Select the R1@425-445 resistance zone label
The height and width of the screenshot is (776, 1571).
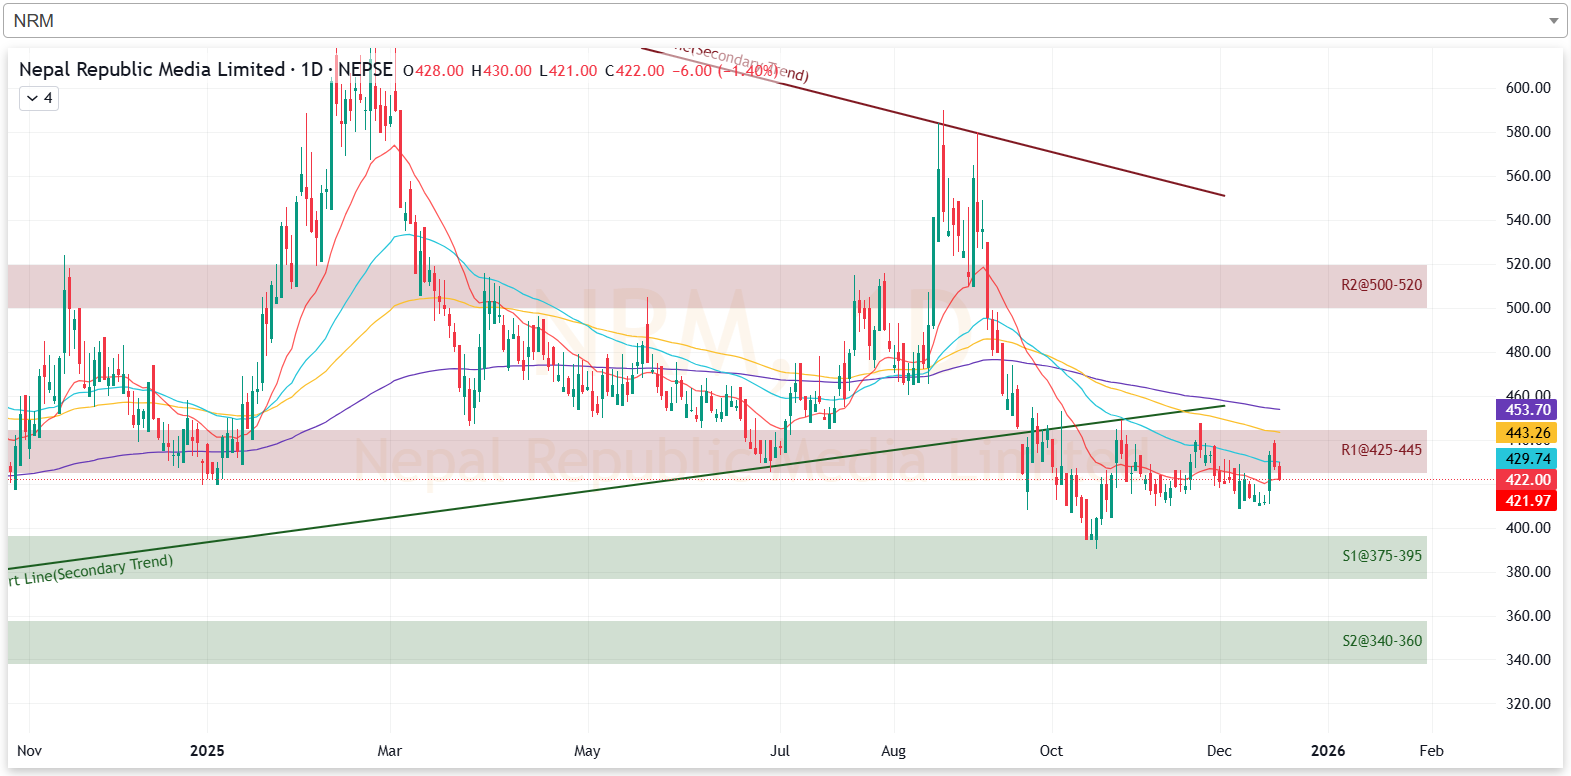pyautogui.click(x=1381, y=450)
